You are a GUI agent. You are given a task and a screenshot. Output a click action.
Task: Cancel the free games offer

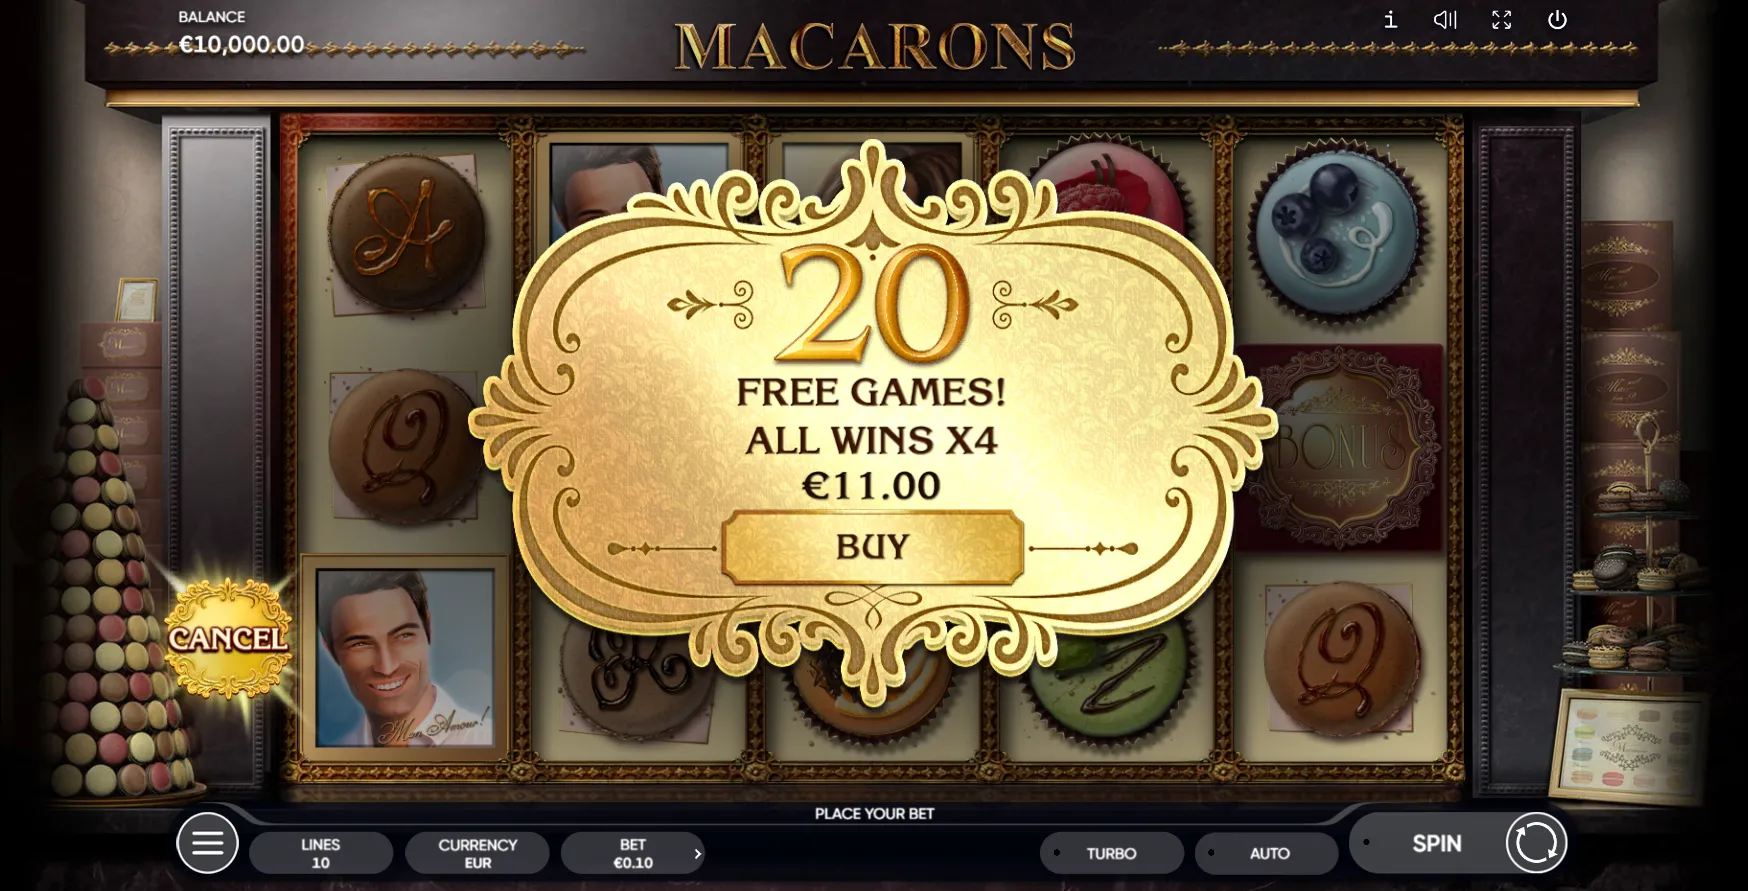(x=229, y=638)
